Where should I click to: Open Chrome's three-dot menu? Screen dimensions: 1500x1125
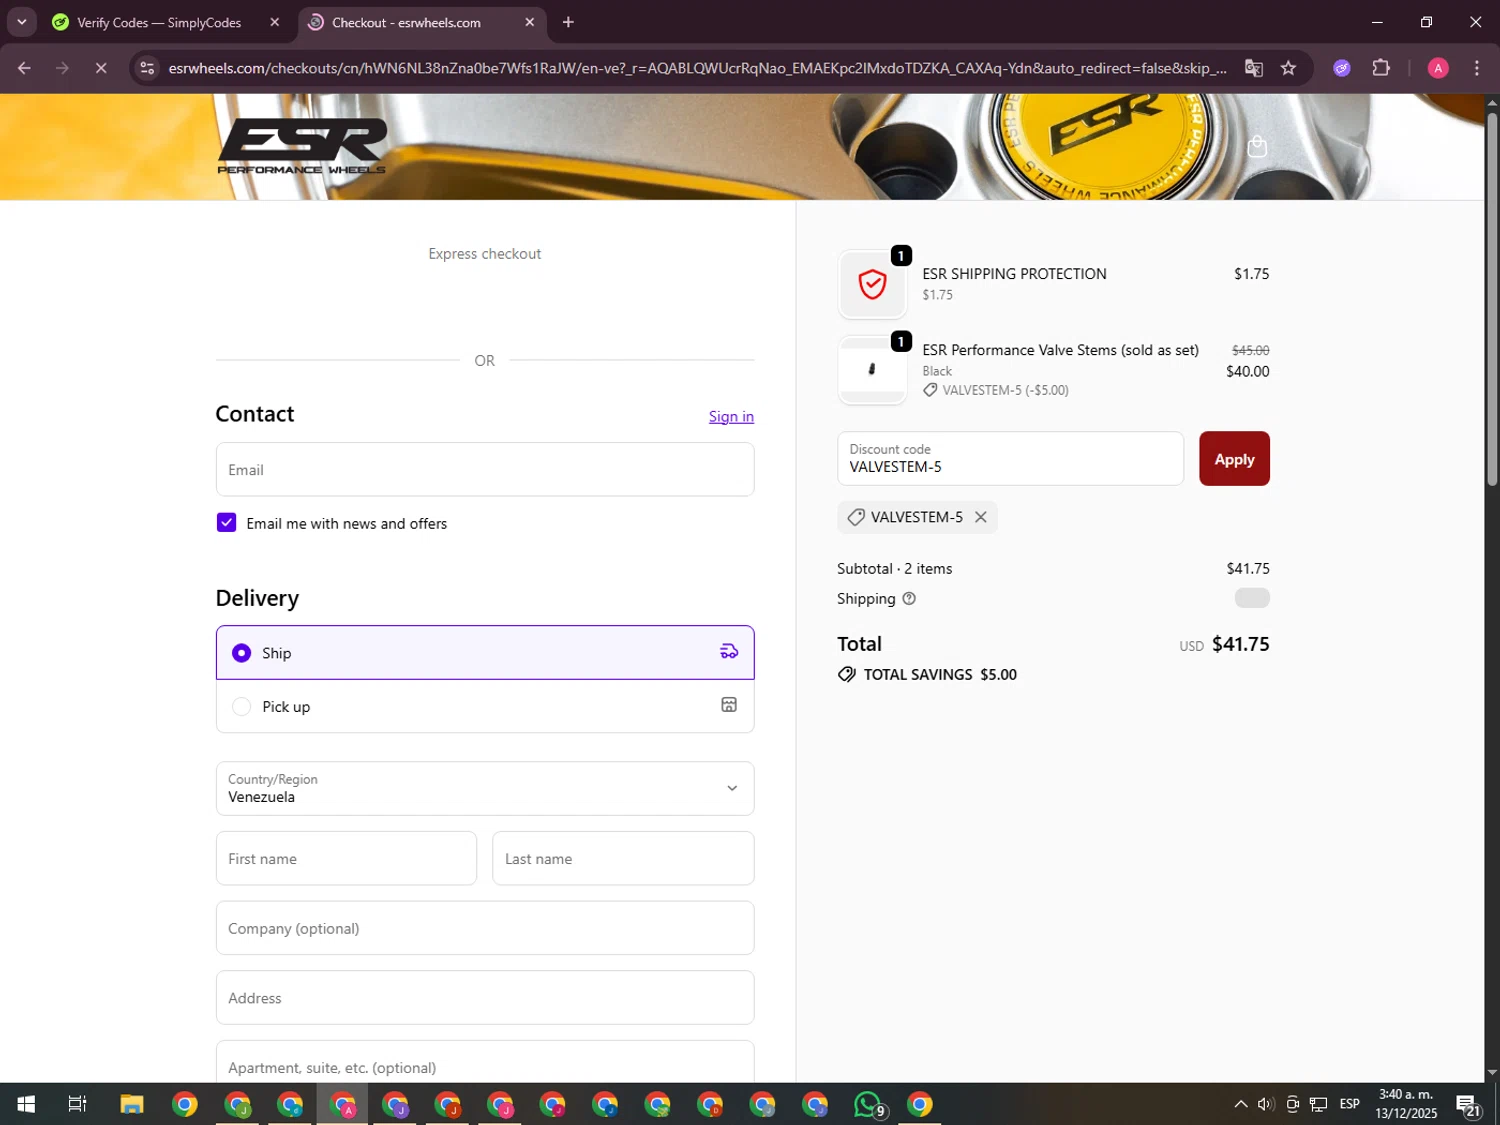click(x=1476, y=68)
